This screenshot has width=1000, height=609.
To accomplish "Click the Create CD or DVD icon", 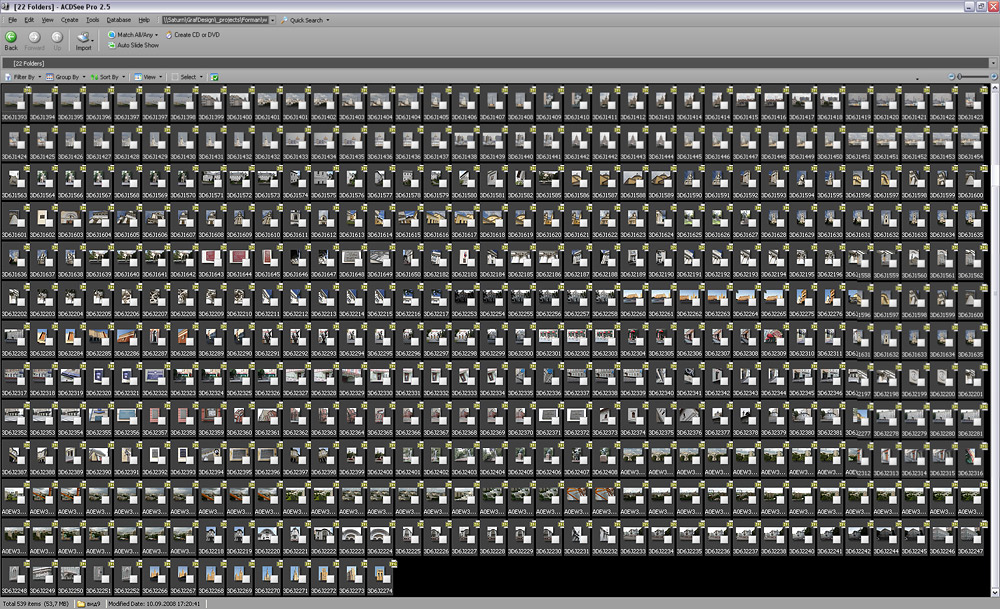I will click(169, 35).
